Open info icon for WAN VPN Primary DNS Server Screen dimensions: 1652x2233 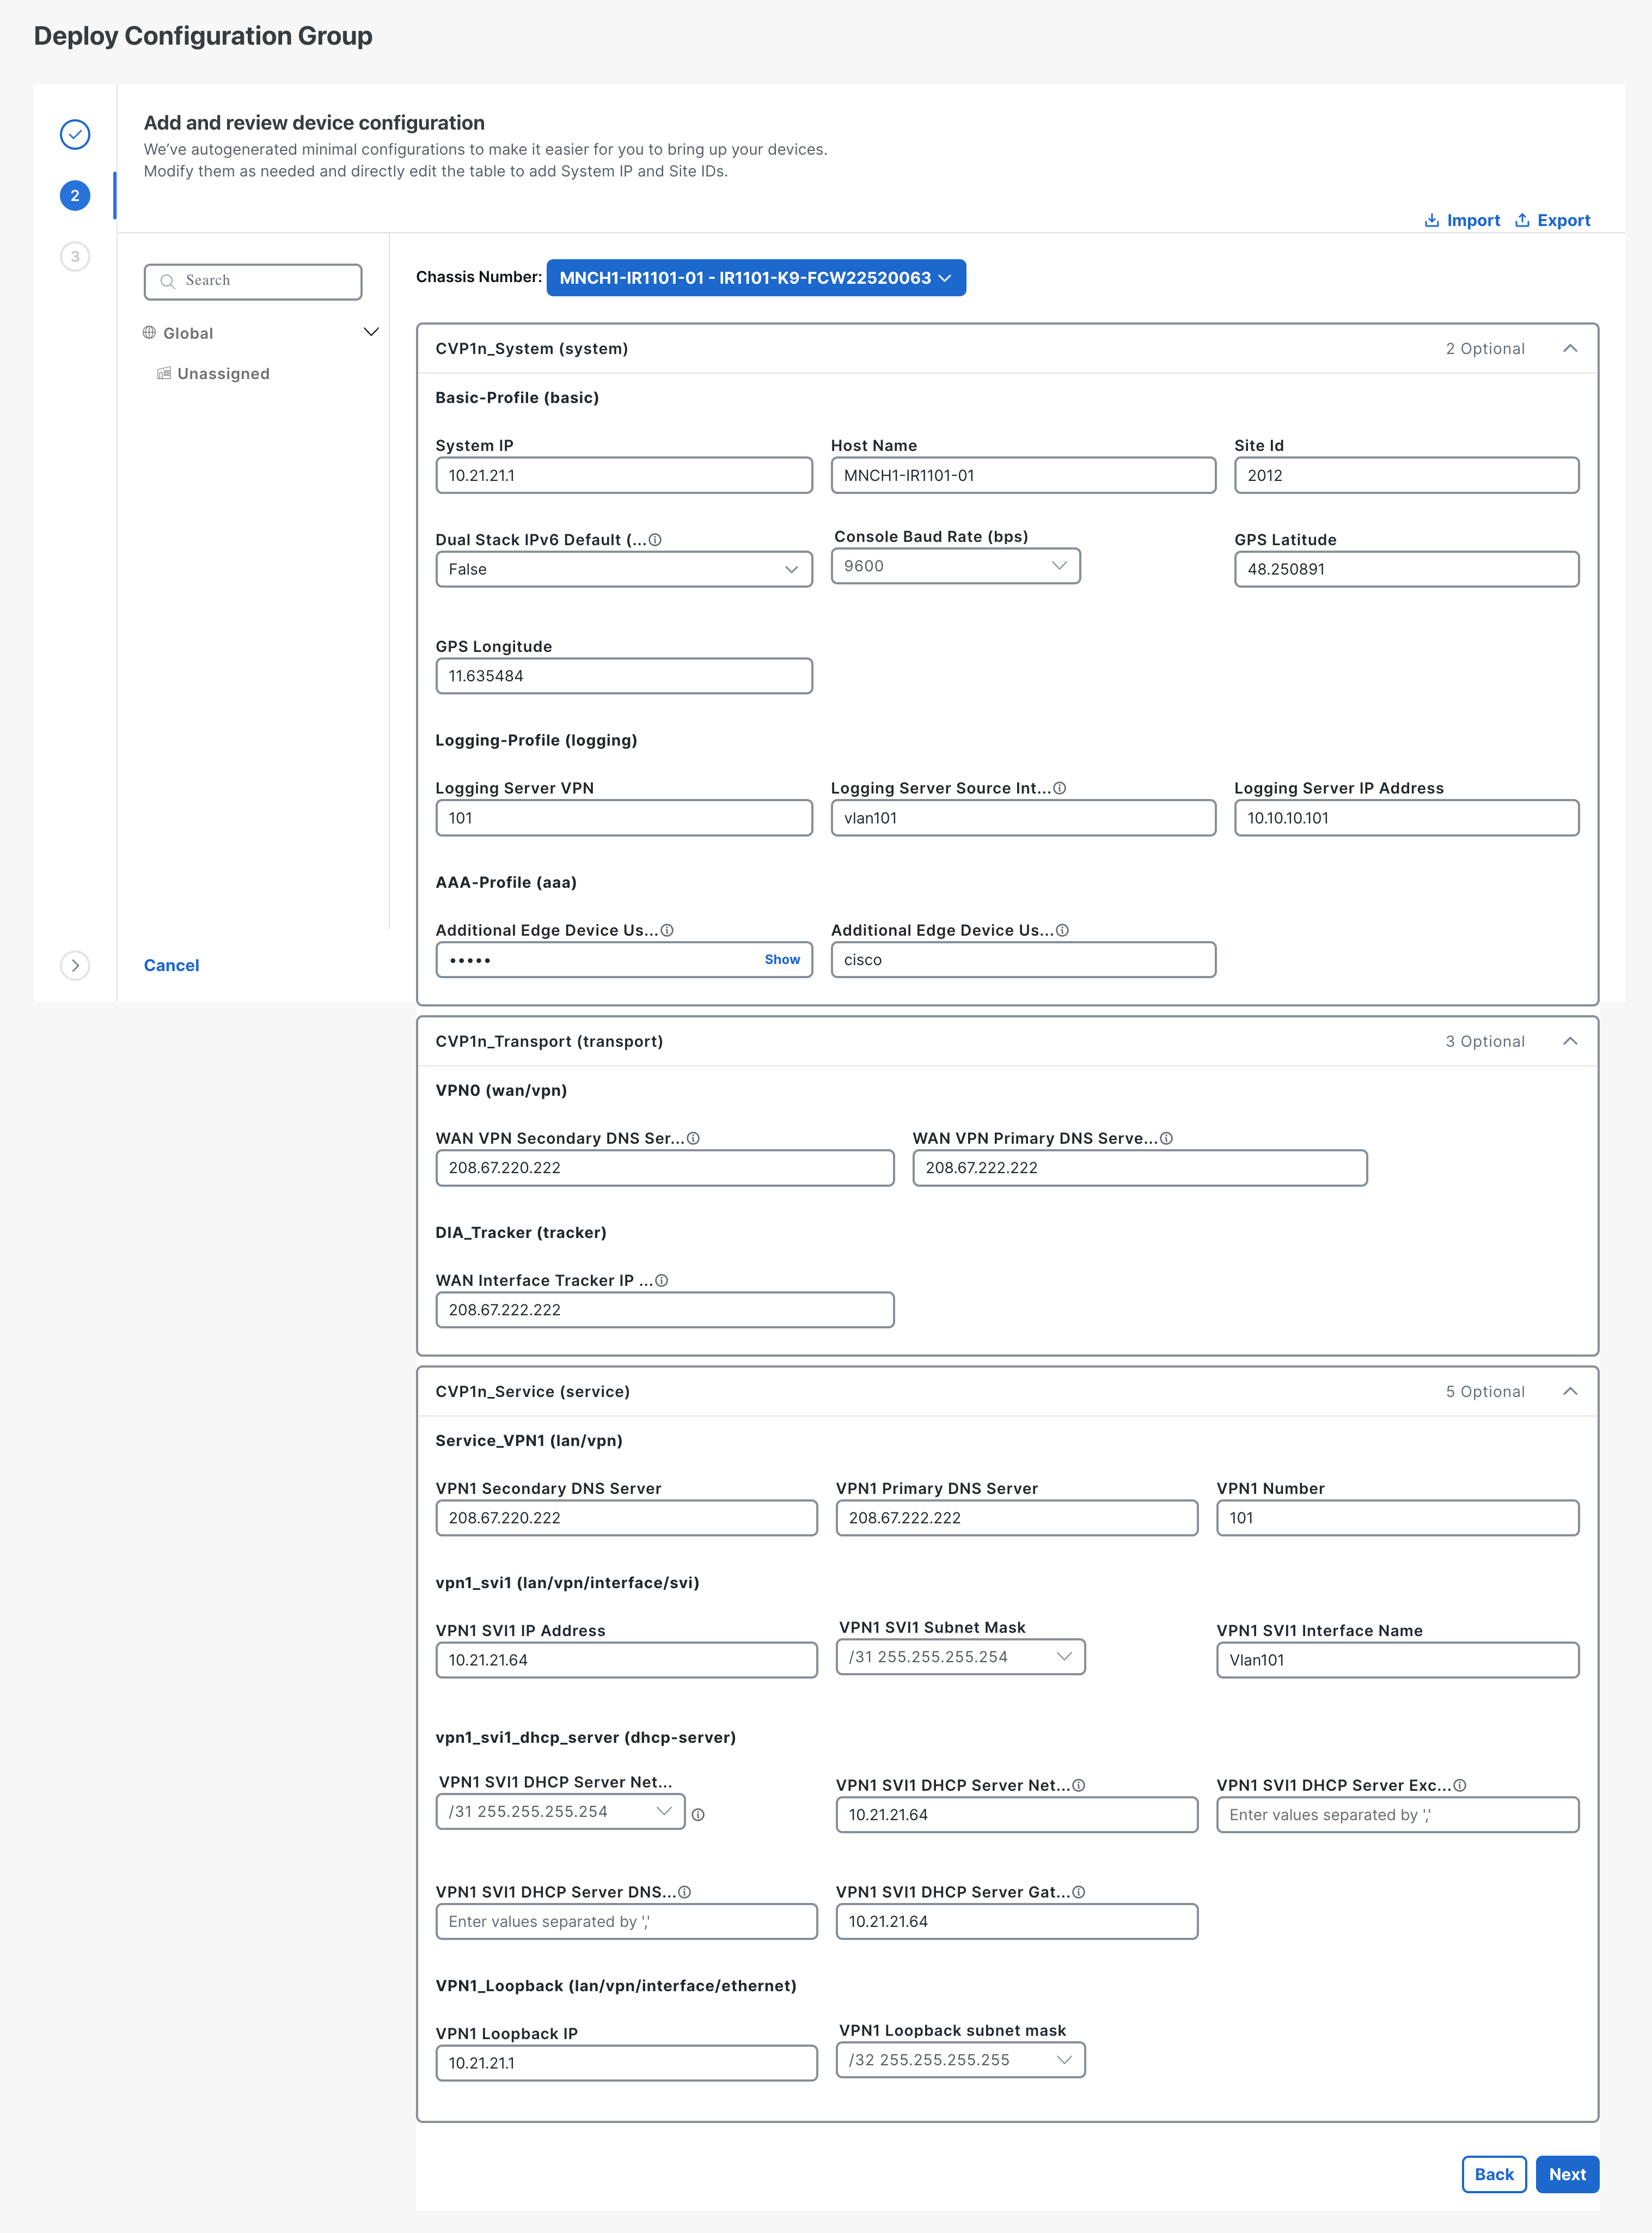(1166, 1138)
